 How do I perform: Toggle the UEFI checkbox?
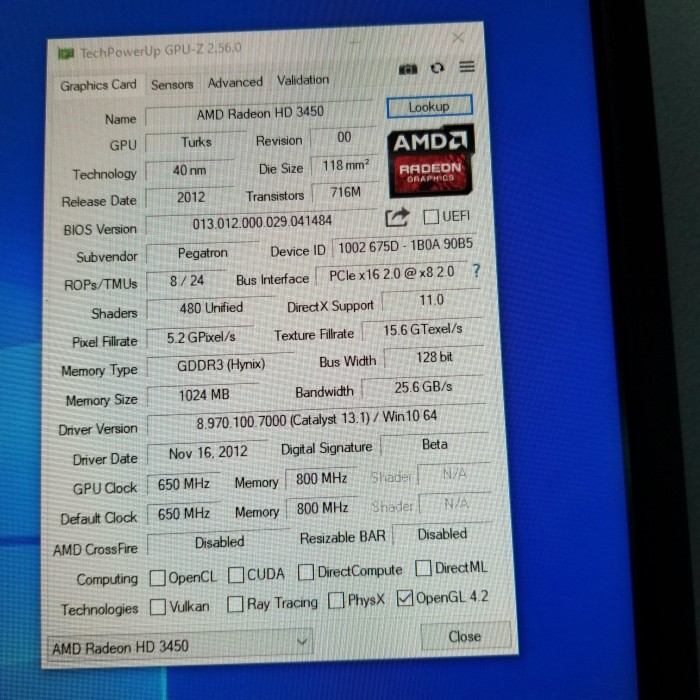click(x=430, y=217)
